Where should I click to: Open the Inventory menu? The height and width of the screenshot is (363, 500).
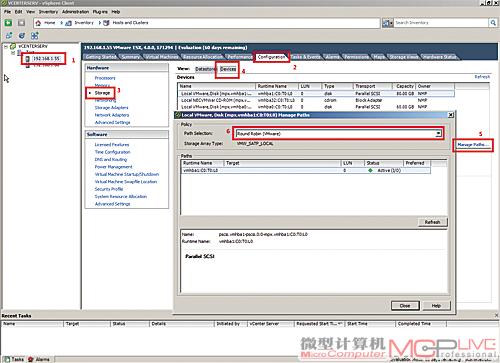tap(48, 12)
